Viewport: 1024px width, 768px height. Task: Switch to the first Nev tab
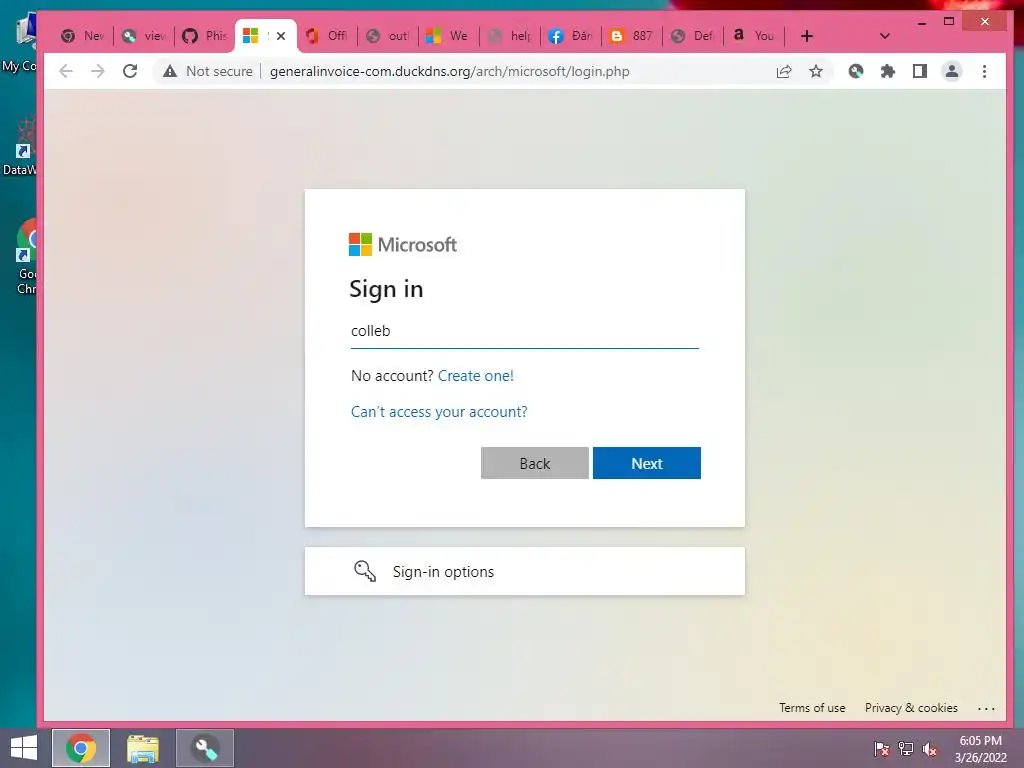coord(82,36)
